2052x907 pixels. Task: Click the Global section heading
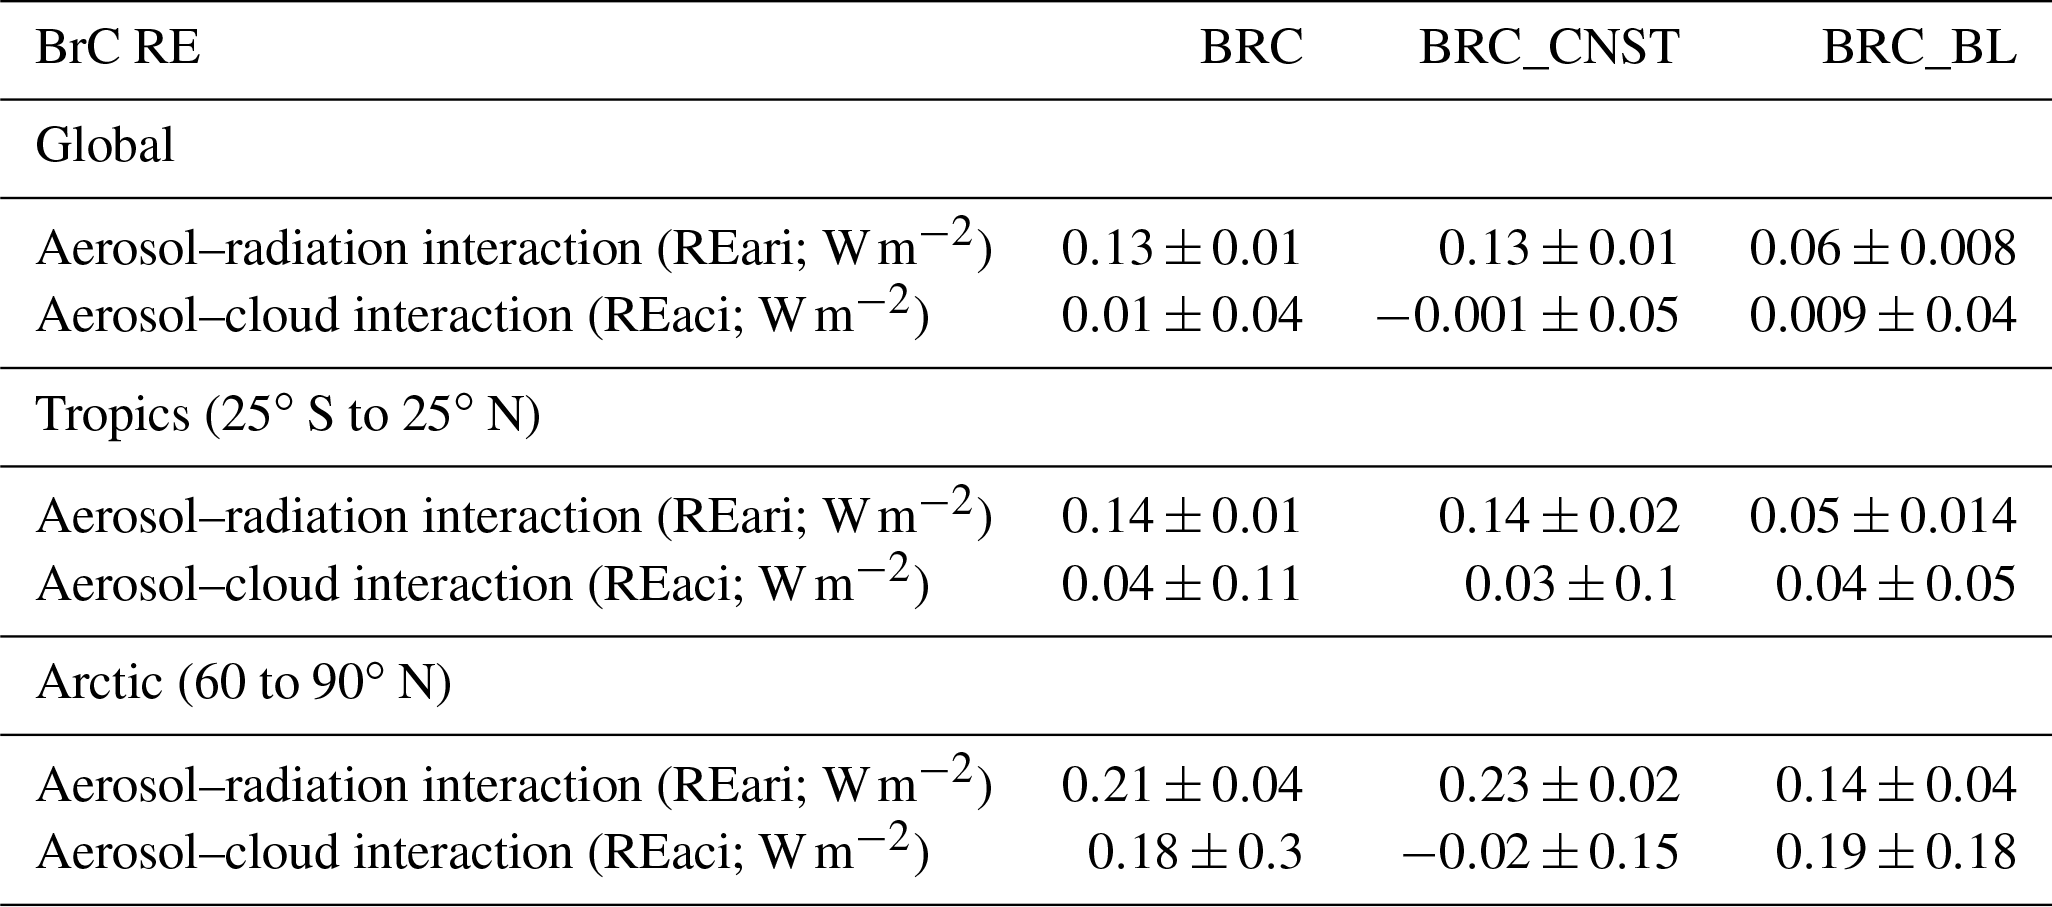105,146
